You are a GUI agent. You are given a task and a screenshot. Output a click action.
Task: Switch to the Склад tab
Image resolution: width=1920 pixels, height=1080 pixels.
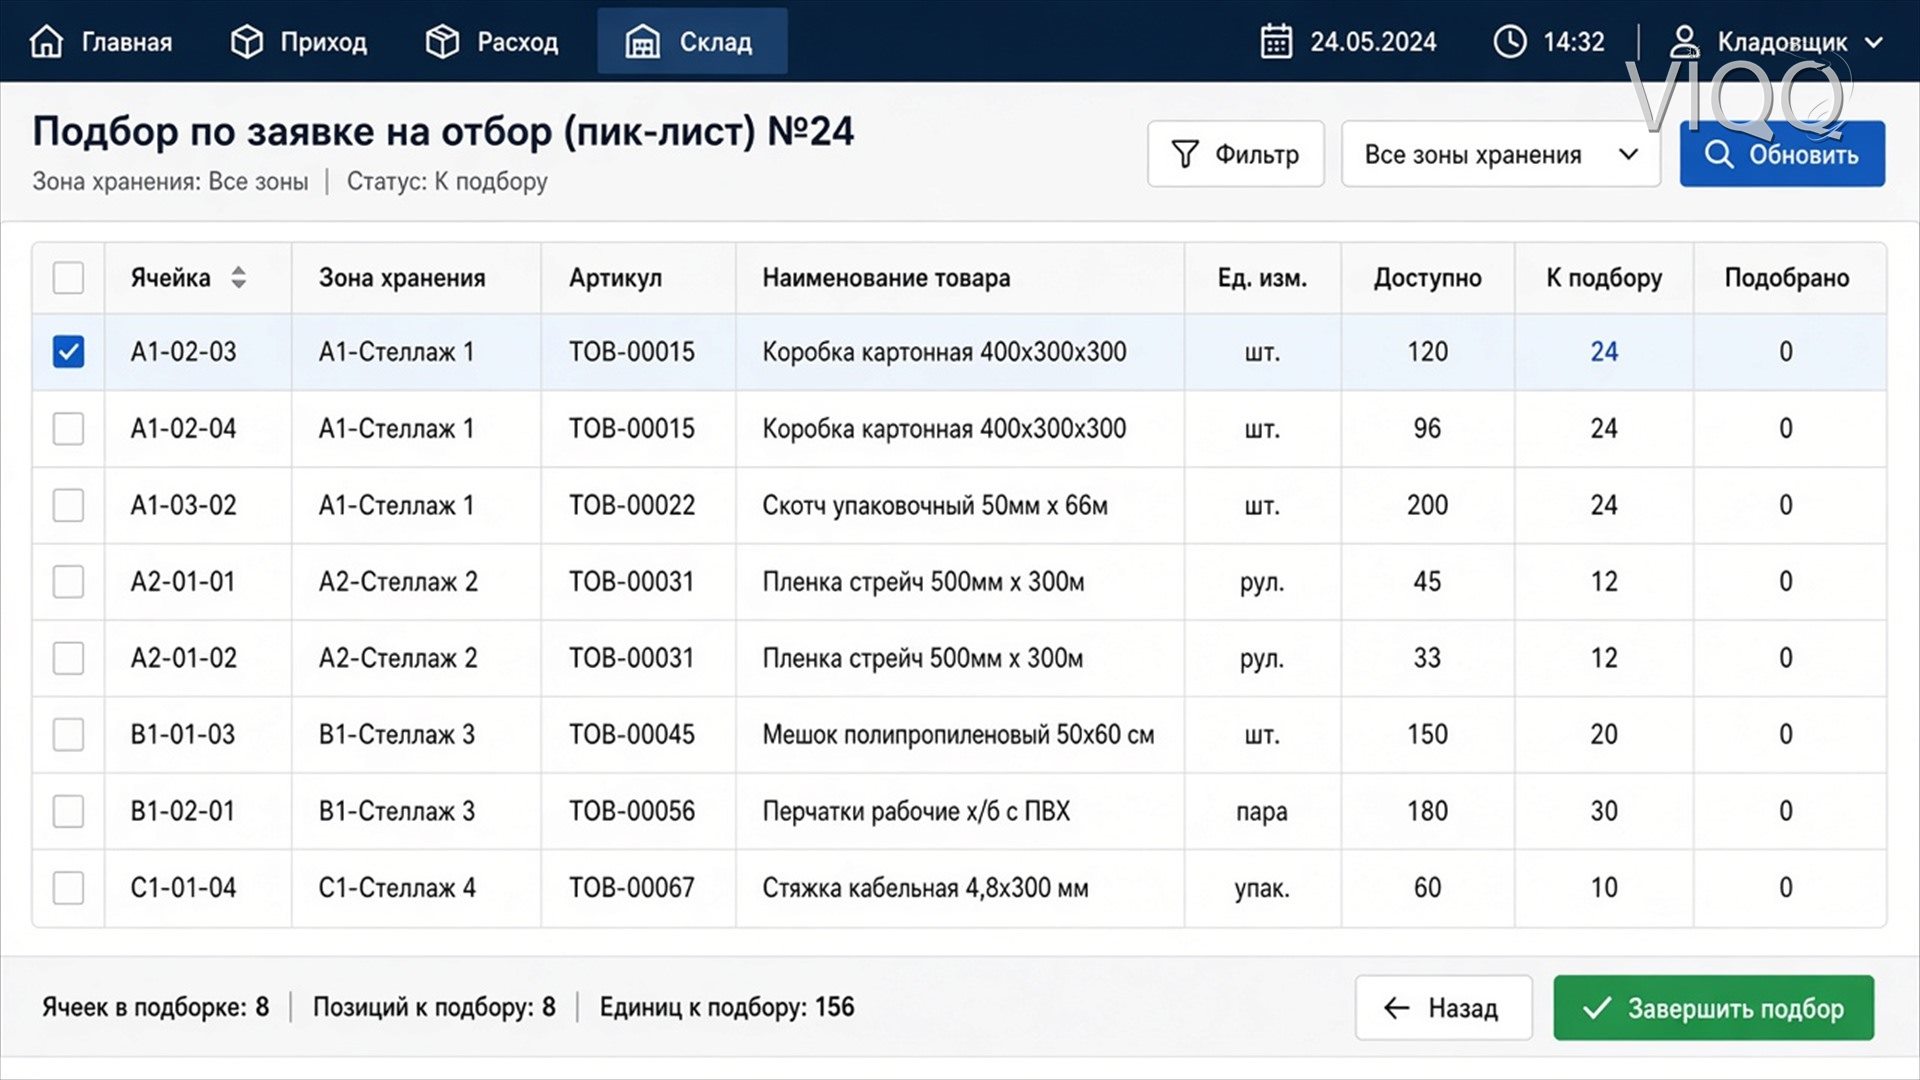tap(692, 41)
